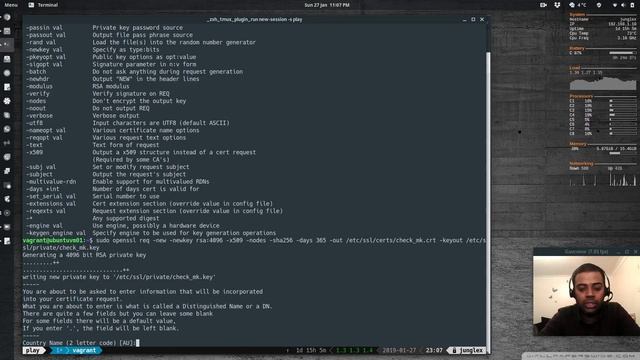Click the tmux uptime '1d 15h 5m'
The image size is (640, 360).
pyautogui.click(x=311, y=350)
